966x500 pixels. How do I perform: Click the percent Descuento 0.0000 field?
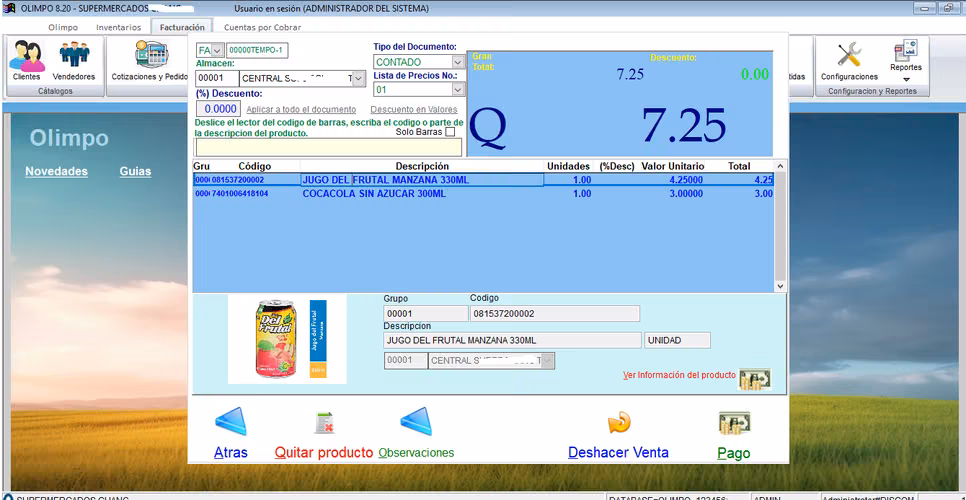(218, 109)
